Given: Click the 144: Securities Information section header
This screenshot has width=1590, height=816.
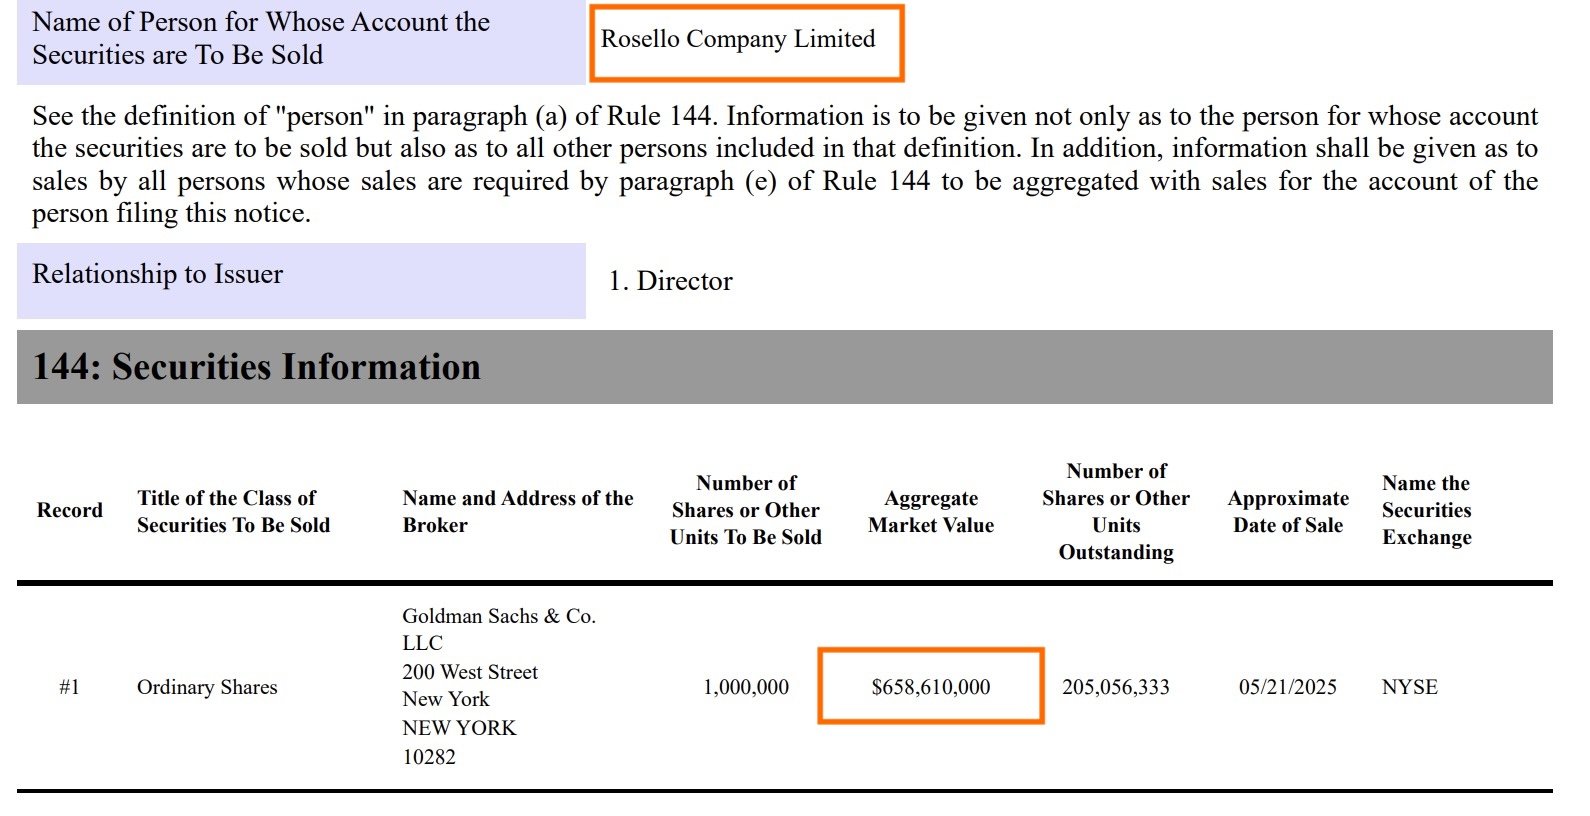Looking at the screenshot, I should [257, 367].
